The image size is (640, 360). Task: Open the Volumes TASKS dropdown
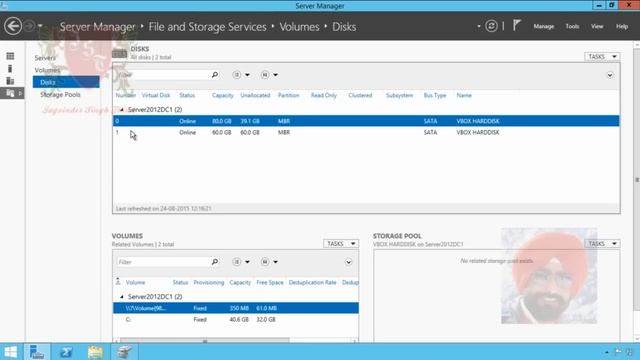[x=341, y=244]
